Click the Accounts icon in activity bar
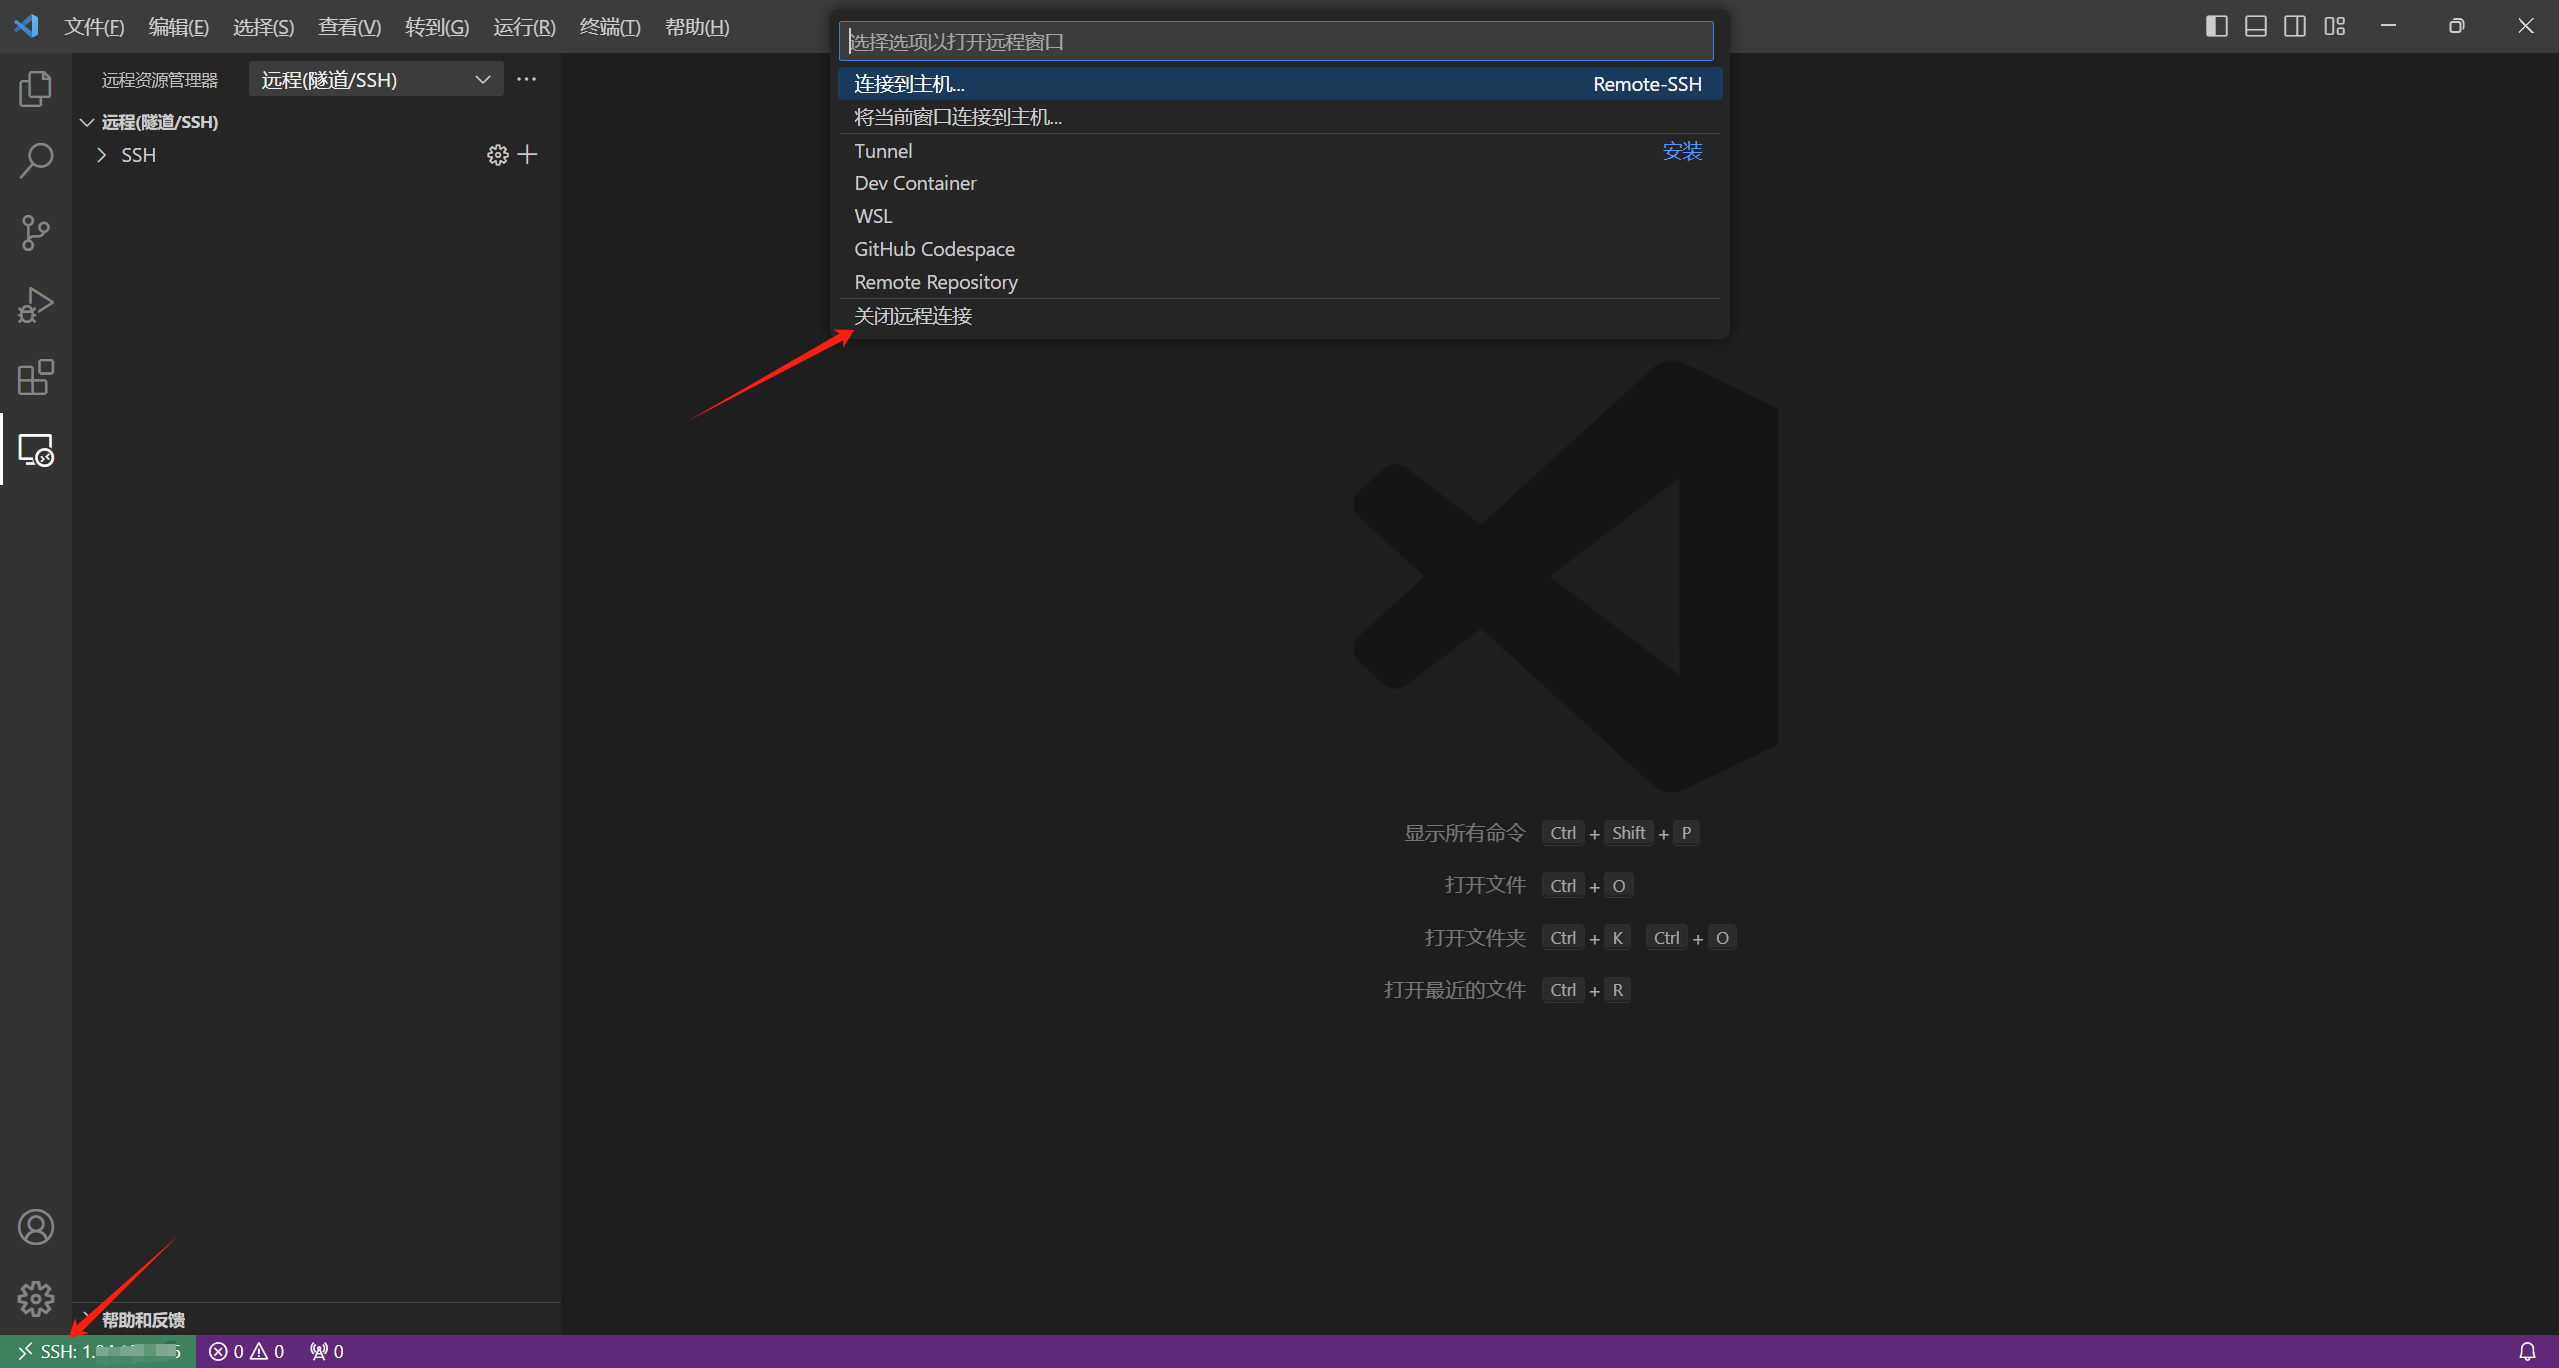2559x1368 pixels. 36,1227
